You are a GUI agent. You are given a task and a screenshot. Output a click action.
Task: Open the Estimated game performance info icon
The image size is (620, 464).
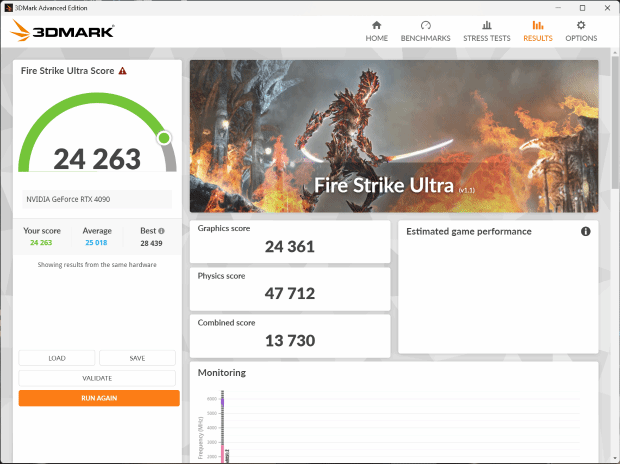pyautogui.click(x=586, y=231)
